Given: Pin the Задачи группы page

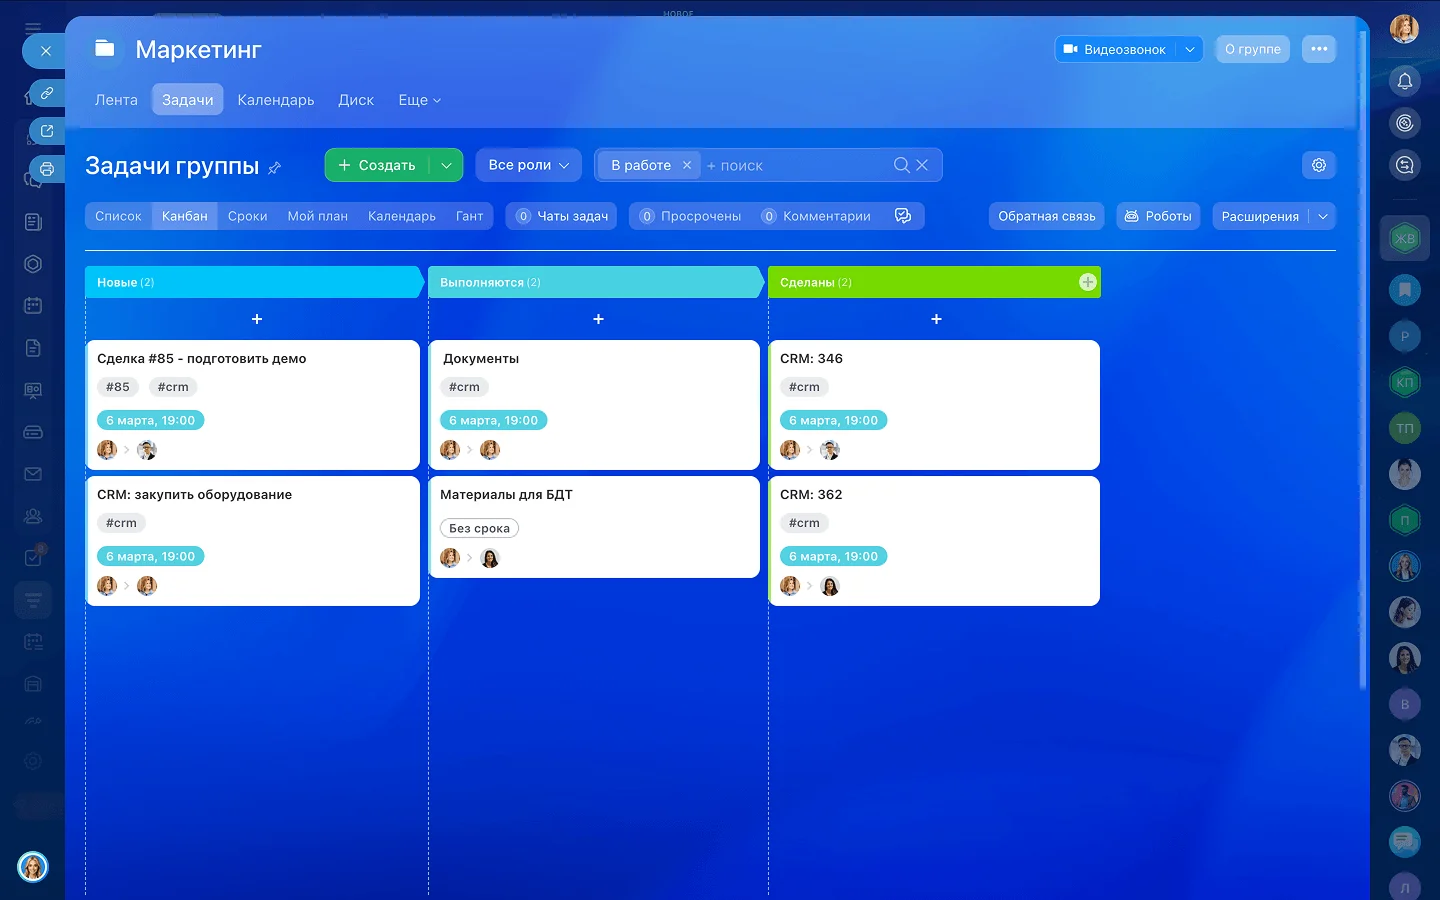Looking at the screenshot, I should [x=275, y=168].
